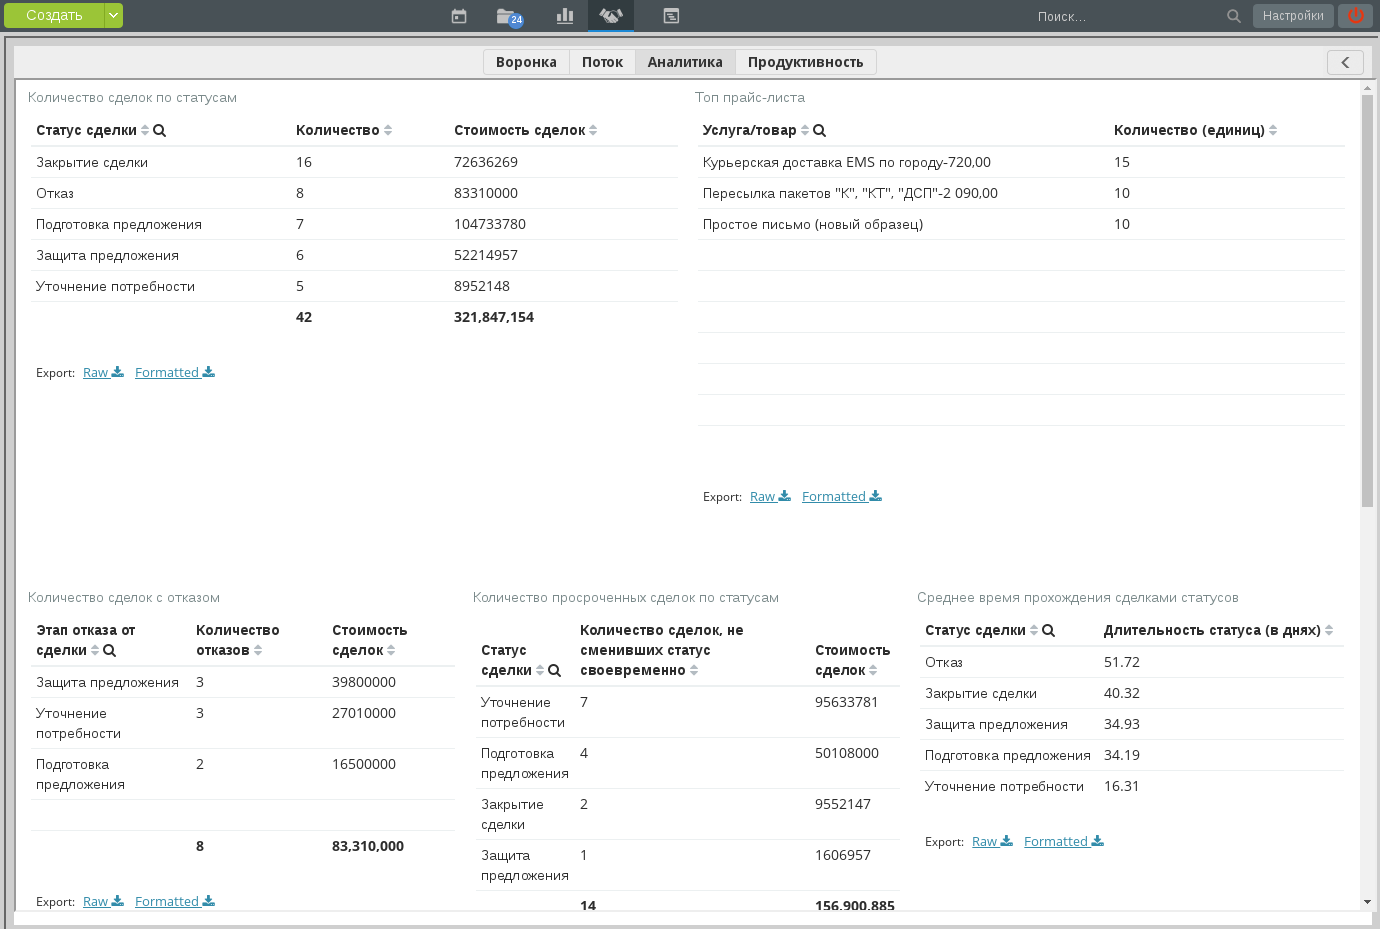Click the value 51.72 for Отказ duration
The height and width of the screenshot is (929, 1380).
(x=1122, y=662)
